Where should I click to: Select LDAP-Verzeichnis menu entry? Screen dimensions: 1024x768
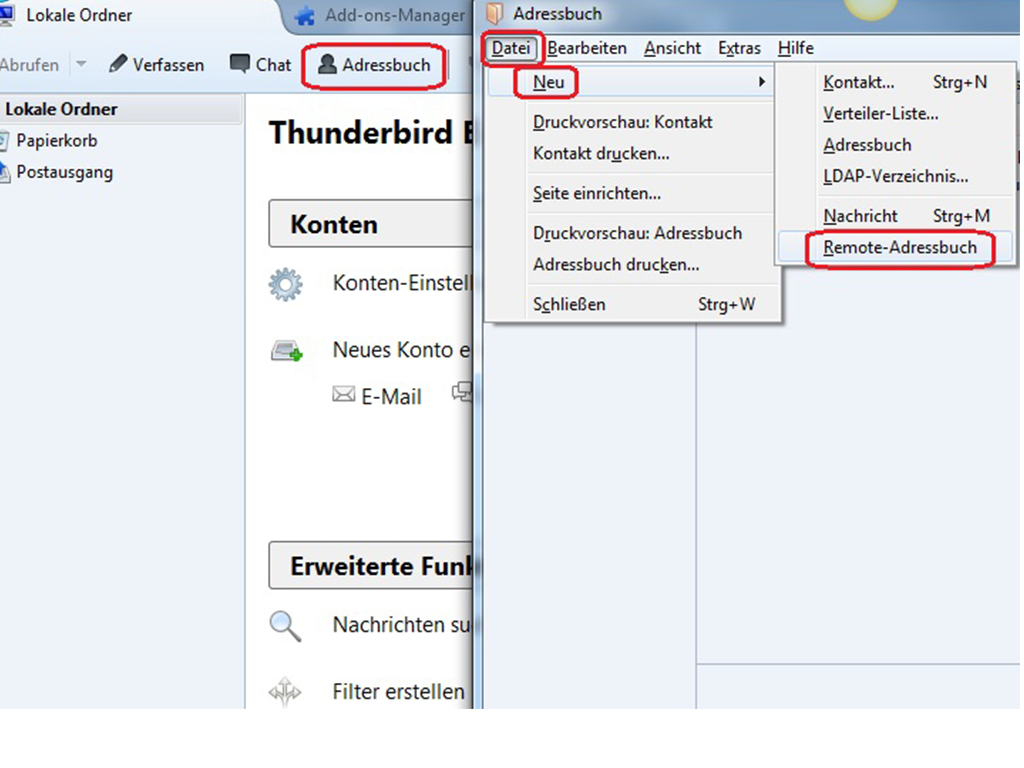(x=895, y=177)
